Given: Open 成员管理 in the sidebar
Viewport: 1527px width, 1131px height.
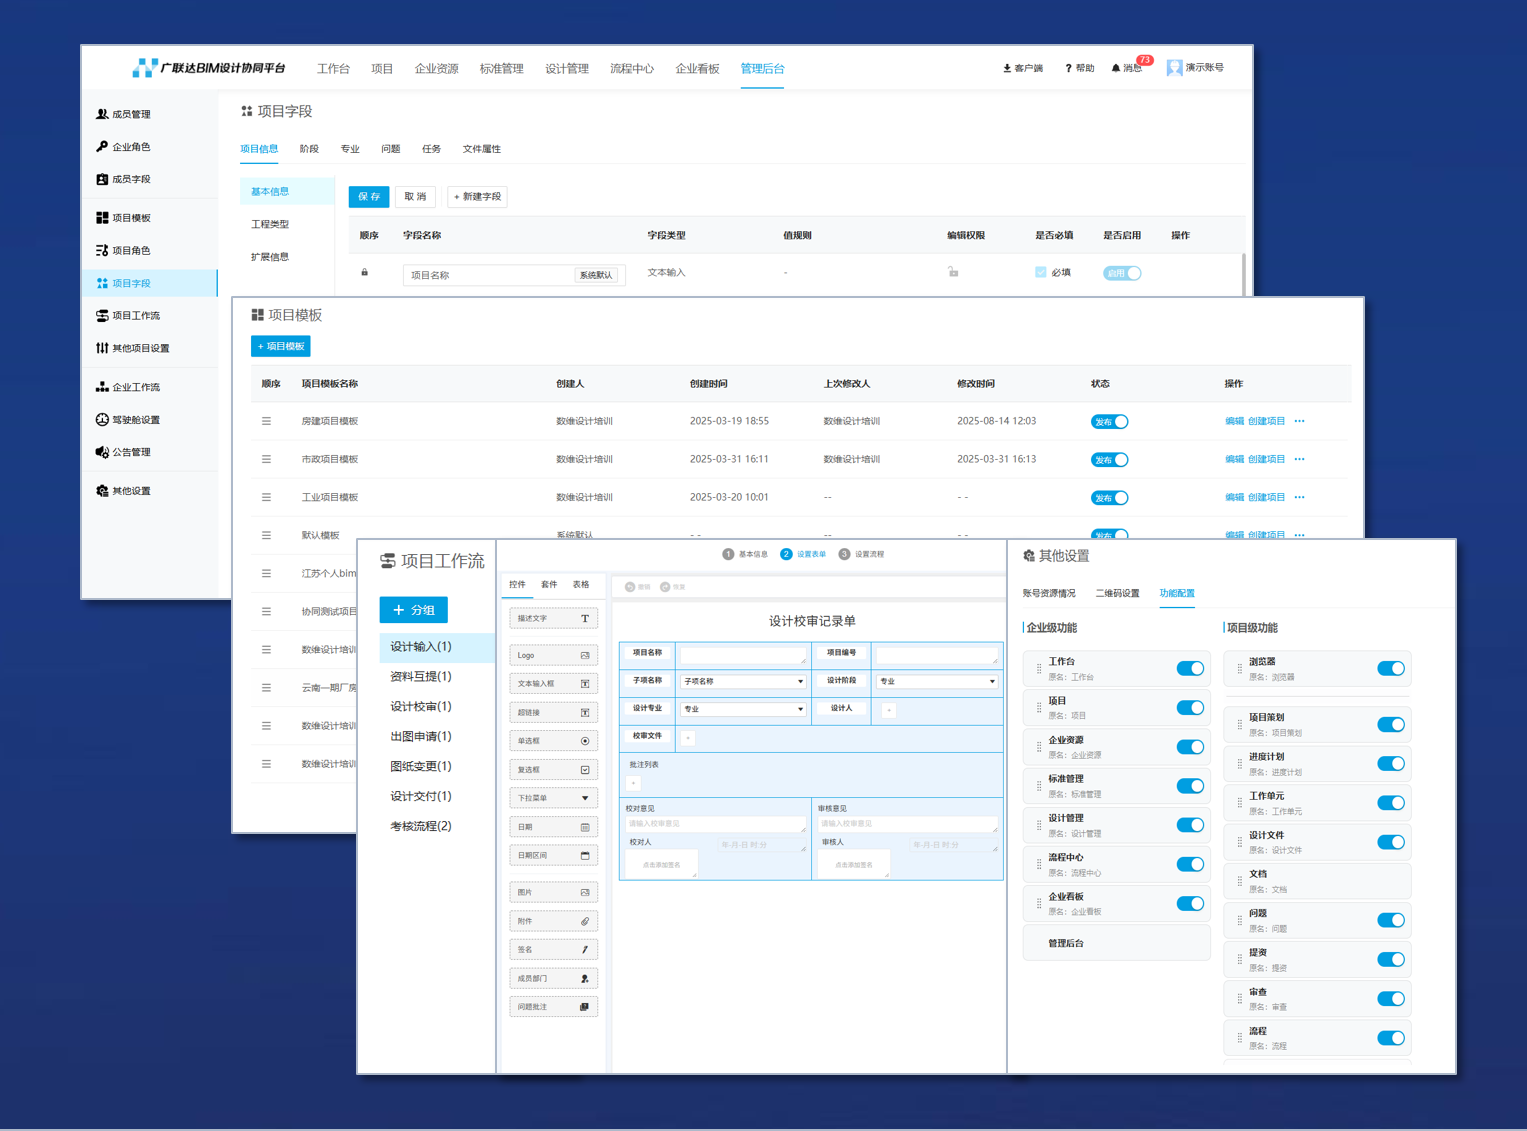Looking at the screenshot, I should 130,115.
